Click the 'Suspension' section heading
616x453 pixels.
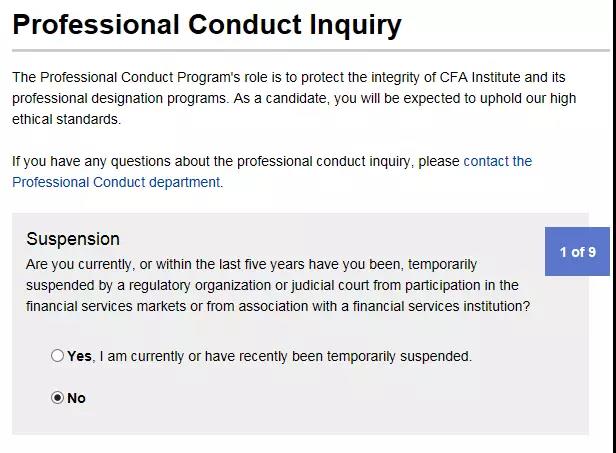[x=73, y=239]
